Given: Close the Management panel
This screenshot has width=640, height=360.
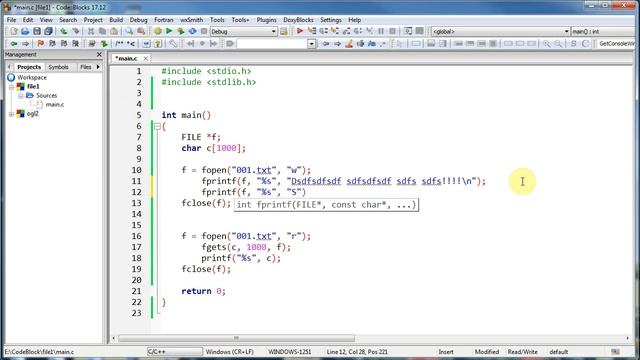Looking at the screenshot, I should (99, 54).
